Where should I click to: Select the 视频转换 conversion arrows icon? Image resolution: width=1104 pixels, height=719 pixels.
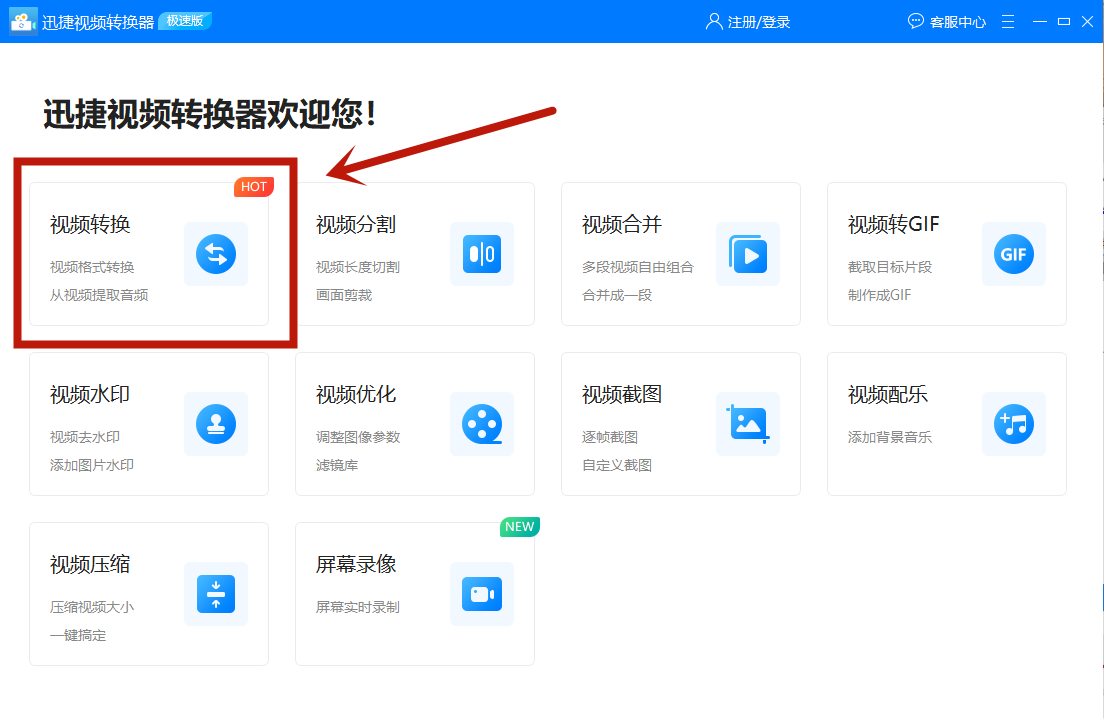click(215, 254)
